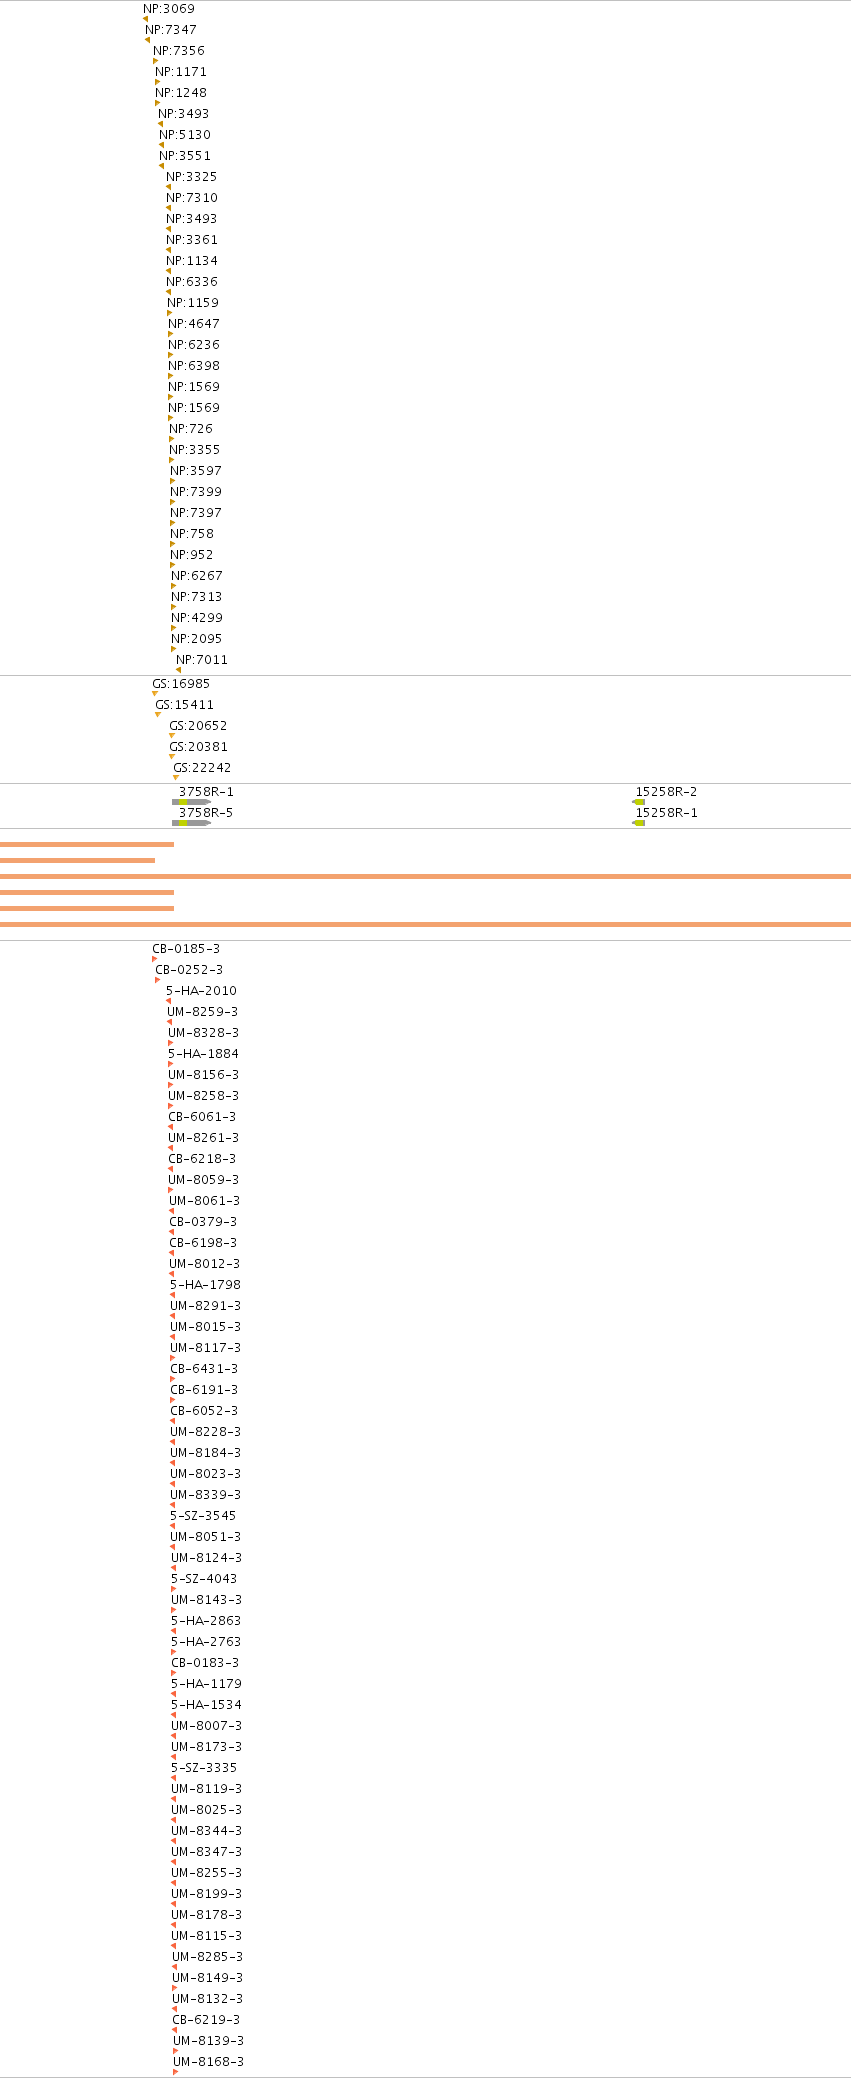Select the CB-6061-3 label

tap(202, 1117)
